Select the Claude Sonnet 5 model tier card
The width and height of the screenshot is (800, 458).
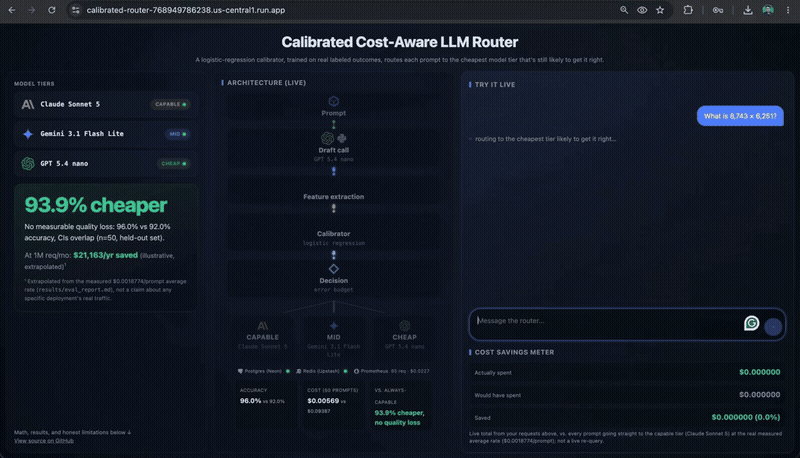pyautogui.click(x=106, y=105)
